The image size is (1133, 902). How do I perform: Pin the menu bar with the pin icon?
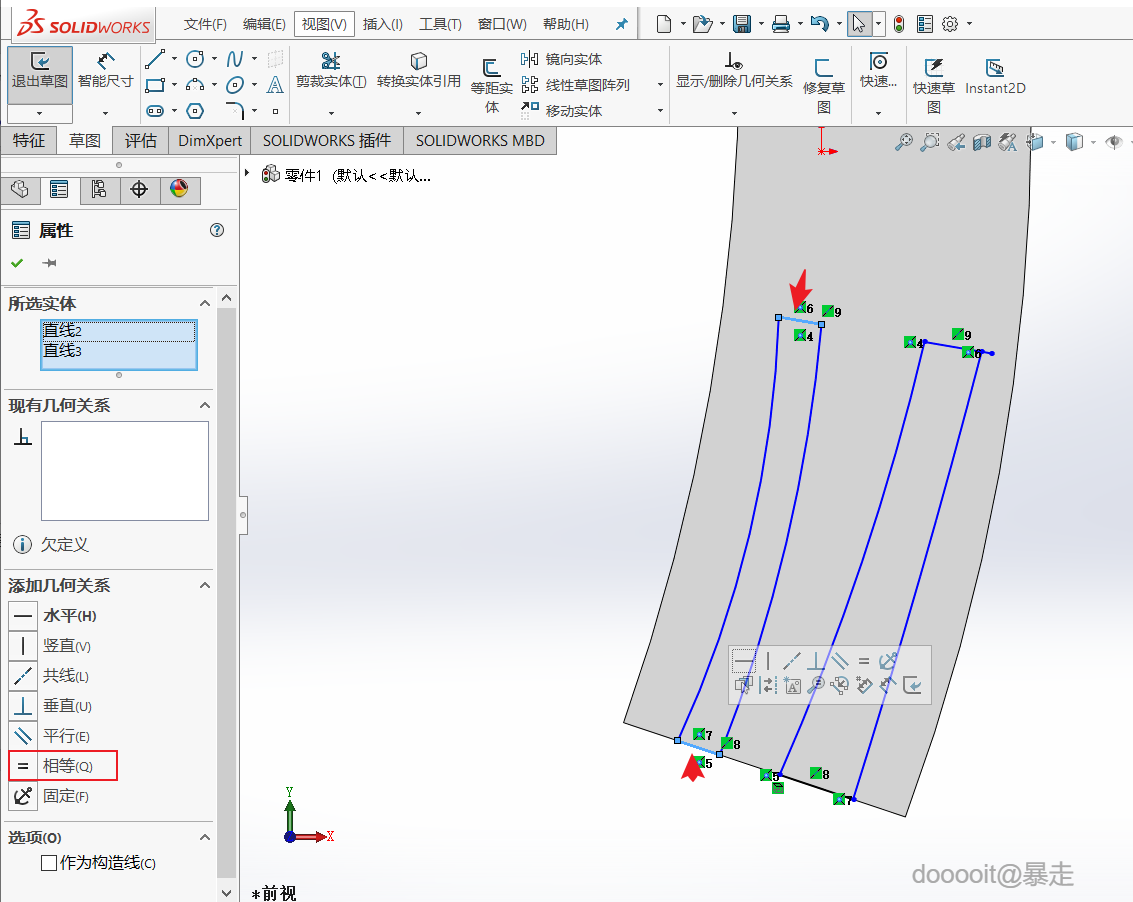621,24
